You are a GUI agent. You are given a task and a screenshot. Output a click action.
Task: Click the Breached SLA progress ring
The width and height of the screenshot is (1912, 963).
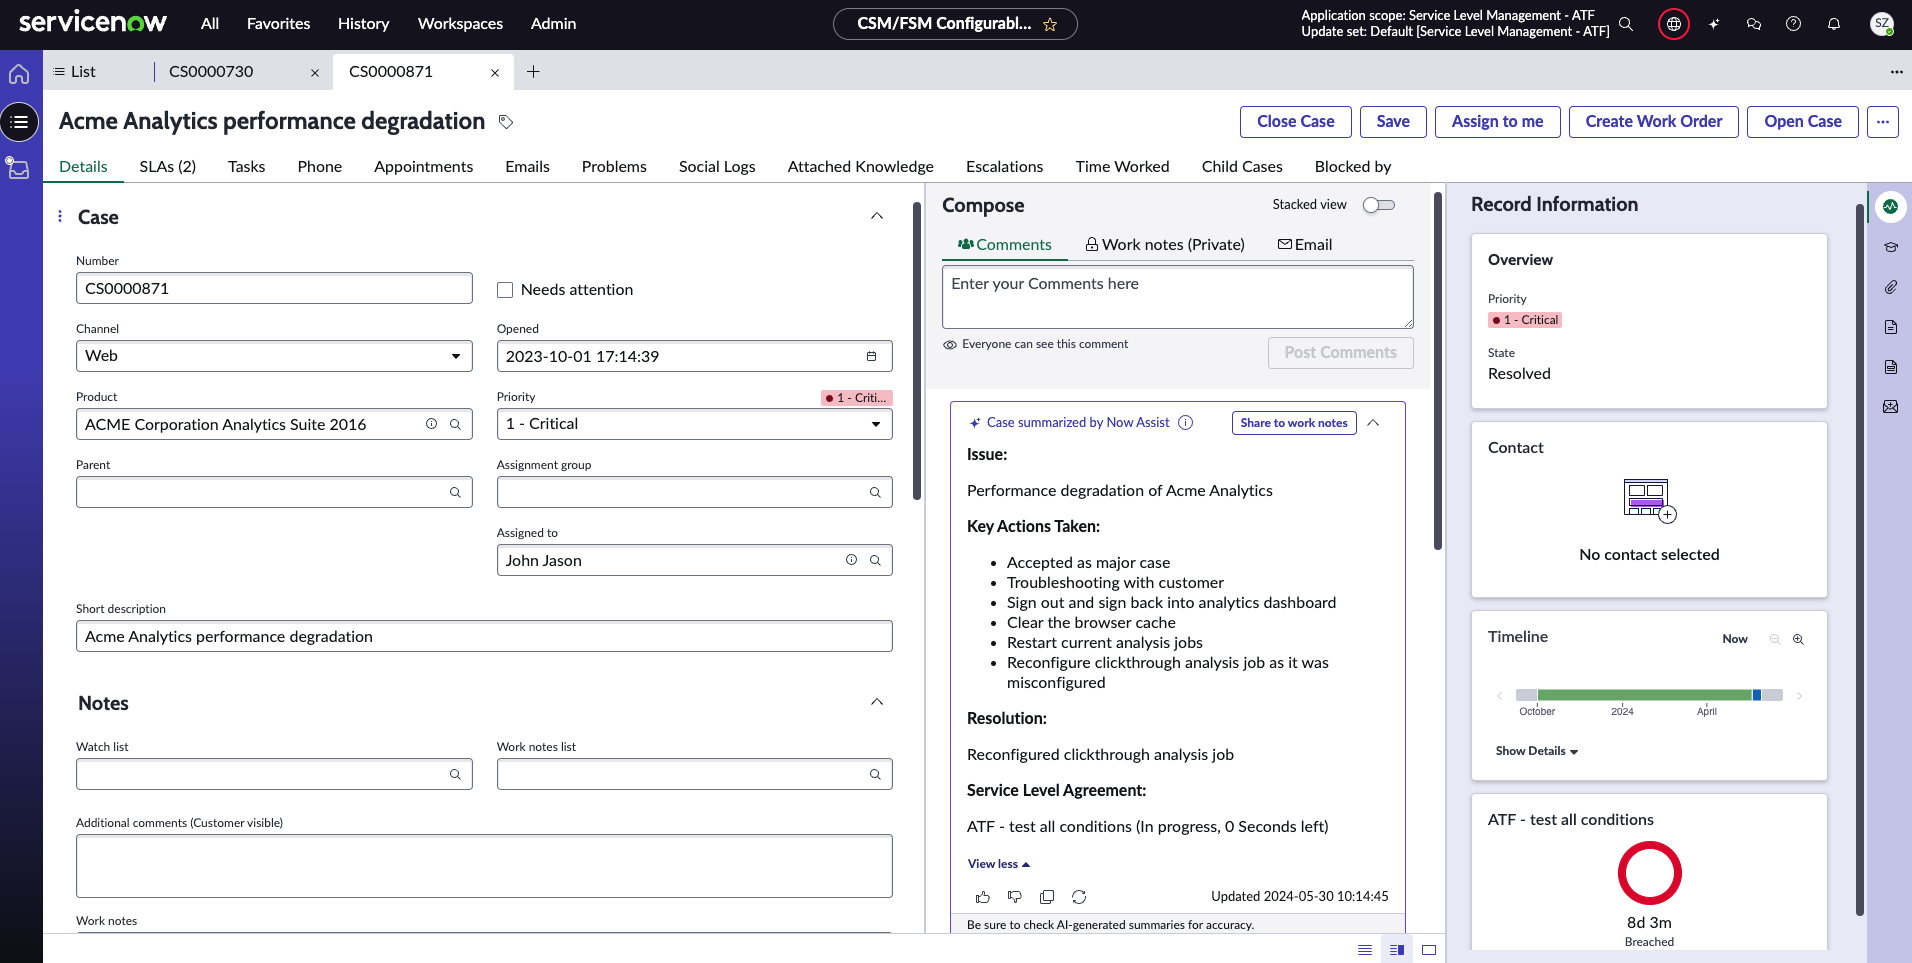pyautogui.click(x=1649, y=873)
